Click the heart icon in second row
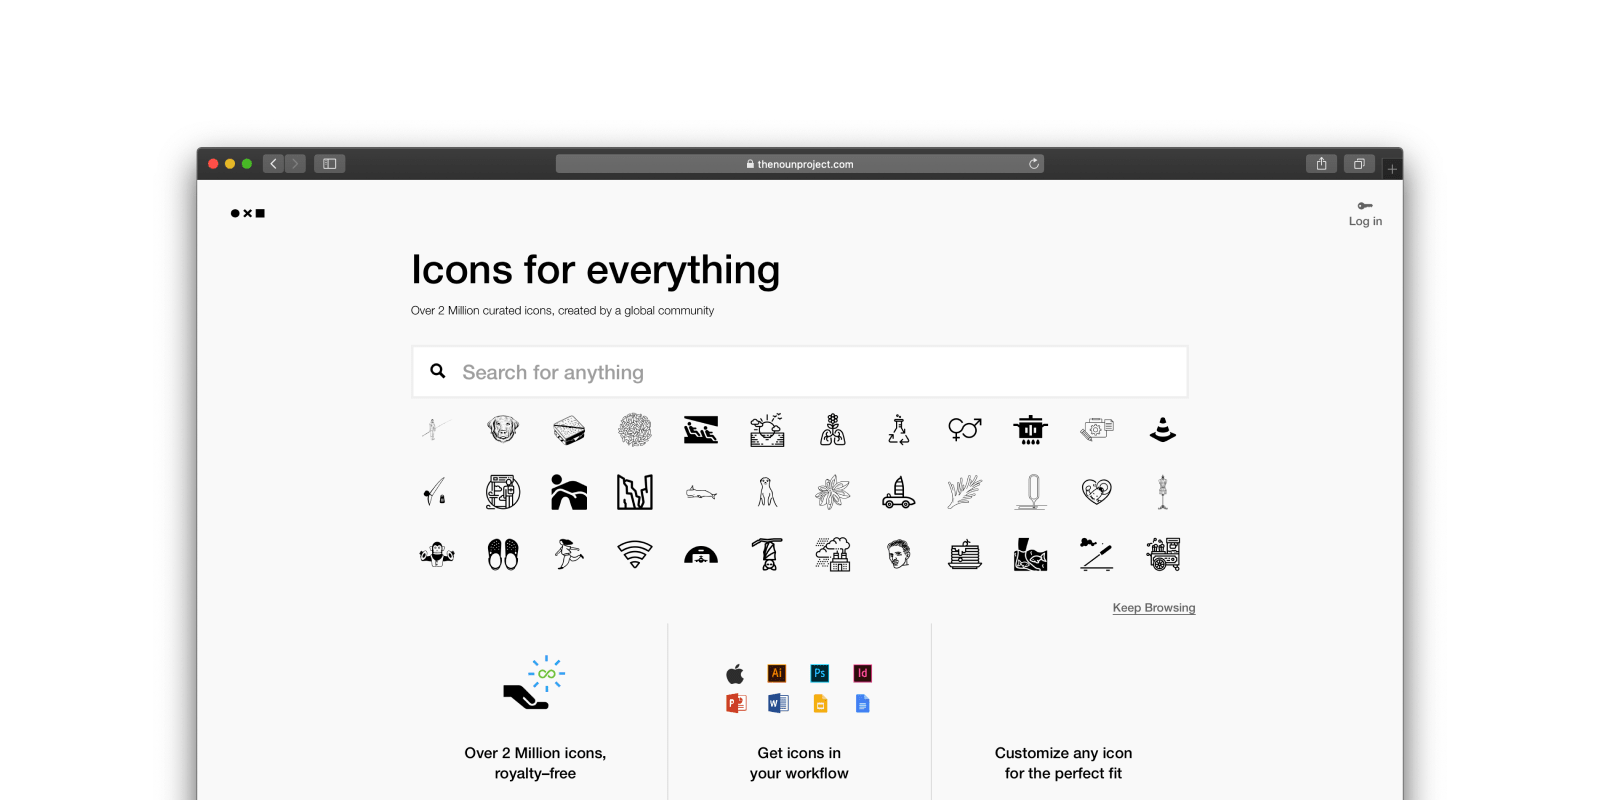This screenshot has height=800, width=1600. click(x=1096, y=492)
